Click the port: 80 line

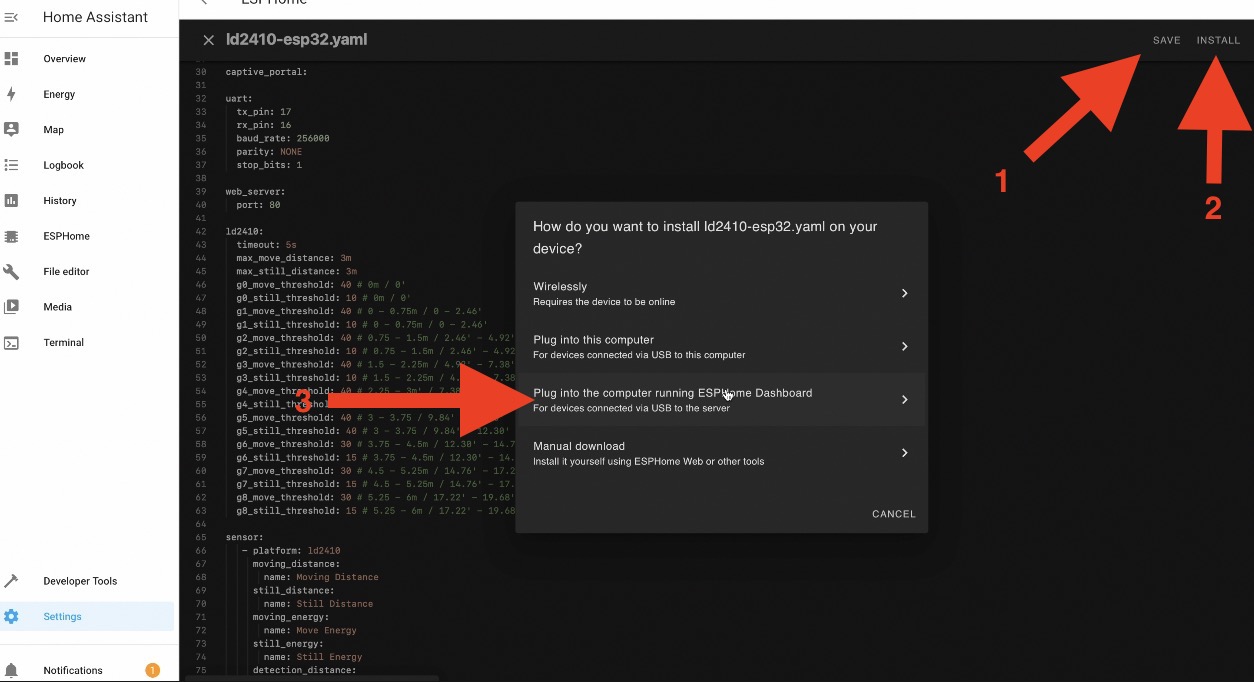click(x=258, y=205)
